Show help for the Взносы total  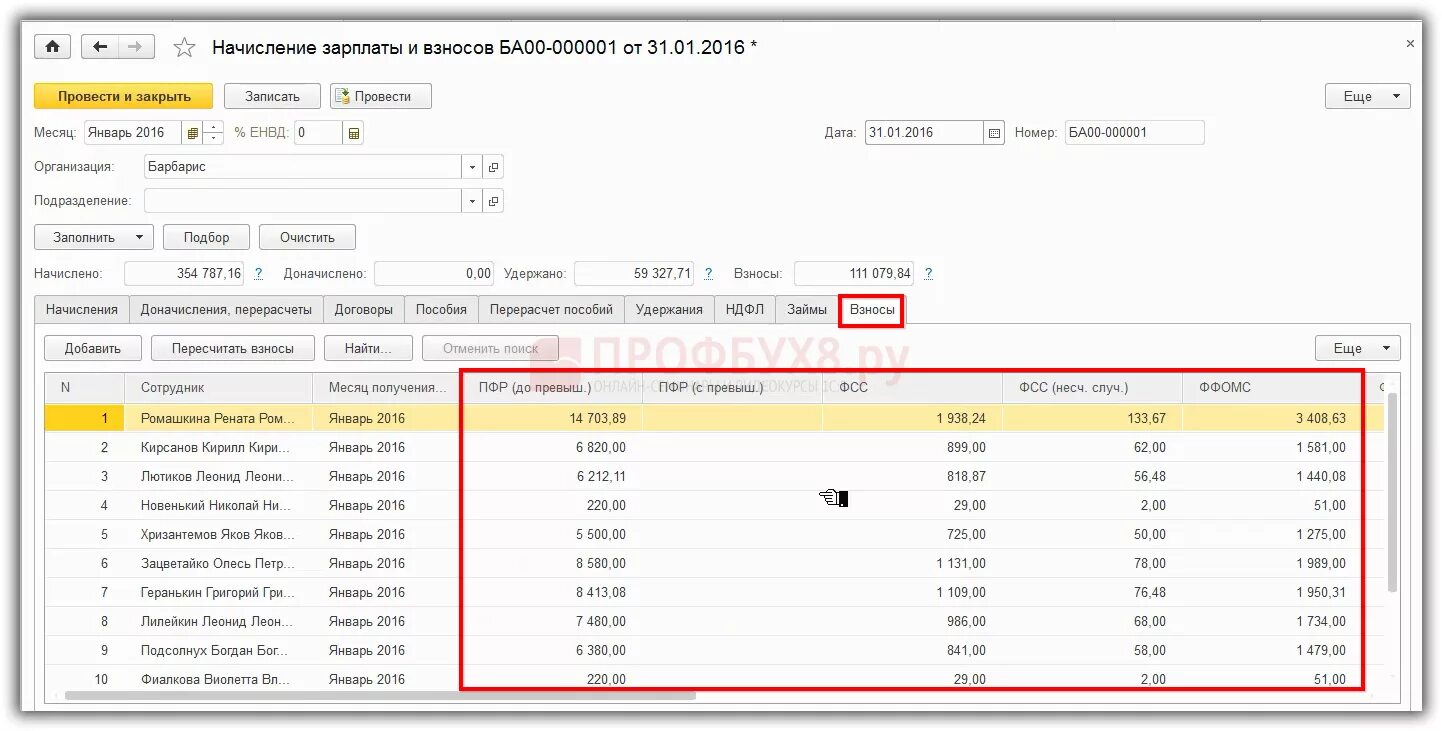(928, 274)
